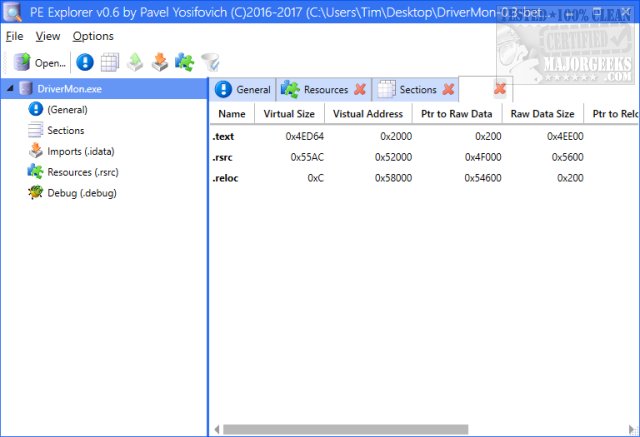
Task: Click the PE Explorer title bar icon
Action: (13, 12)
